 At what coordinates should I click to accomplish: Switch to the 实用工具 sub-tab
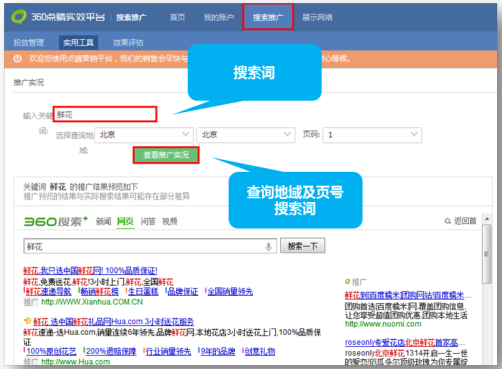coord(78,43)
